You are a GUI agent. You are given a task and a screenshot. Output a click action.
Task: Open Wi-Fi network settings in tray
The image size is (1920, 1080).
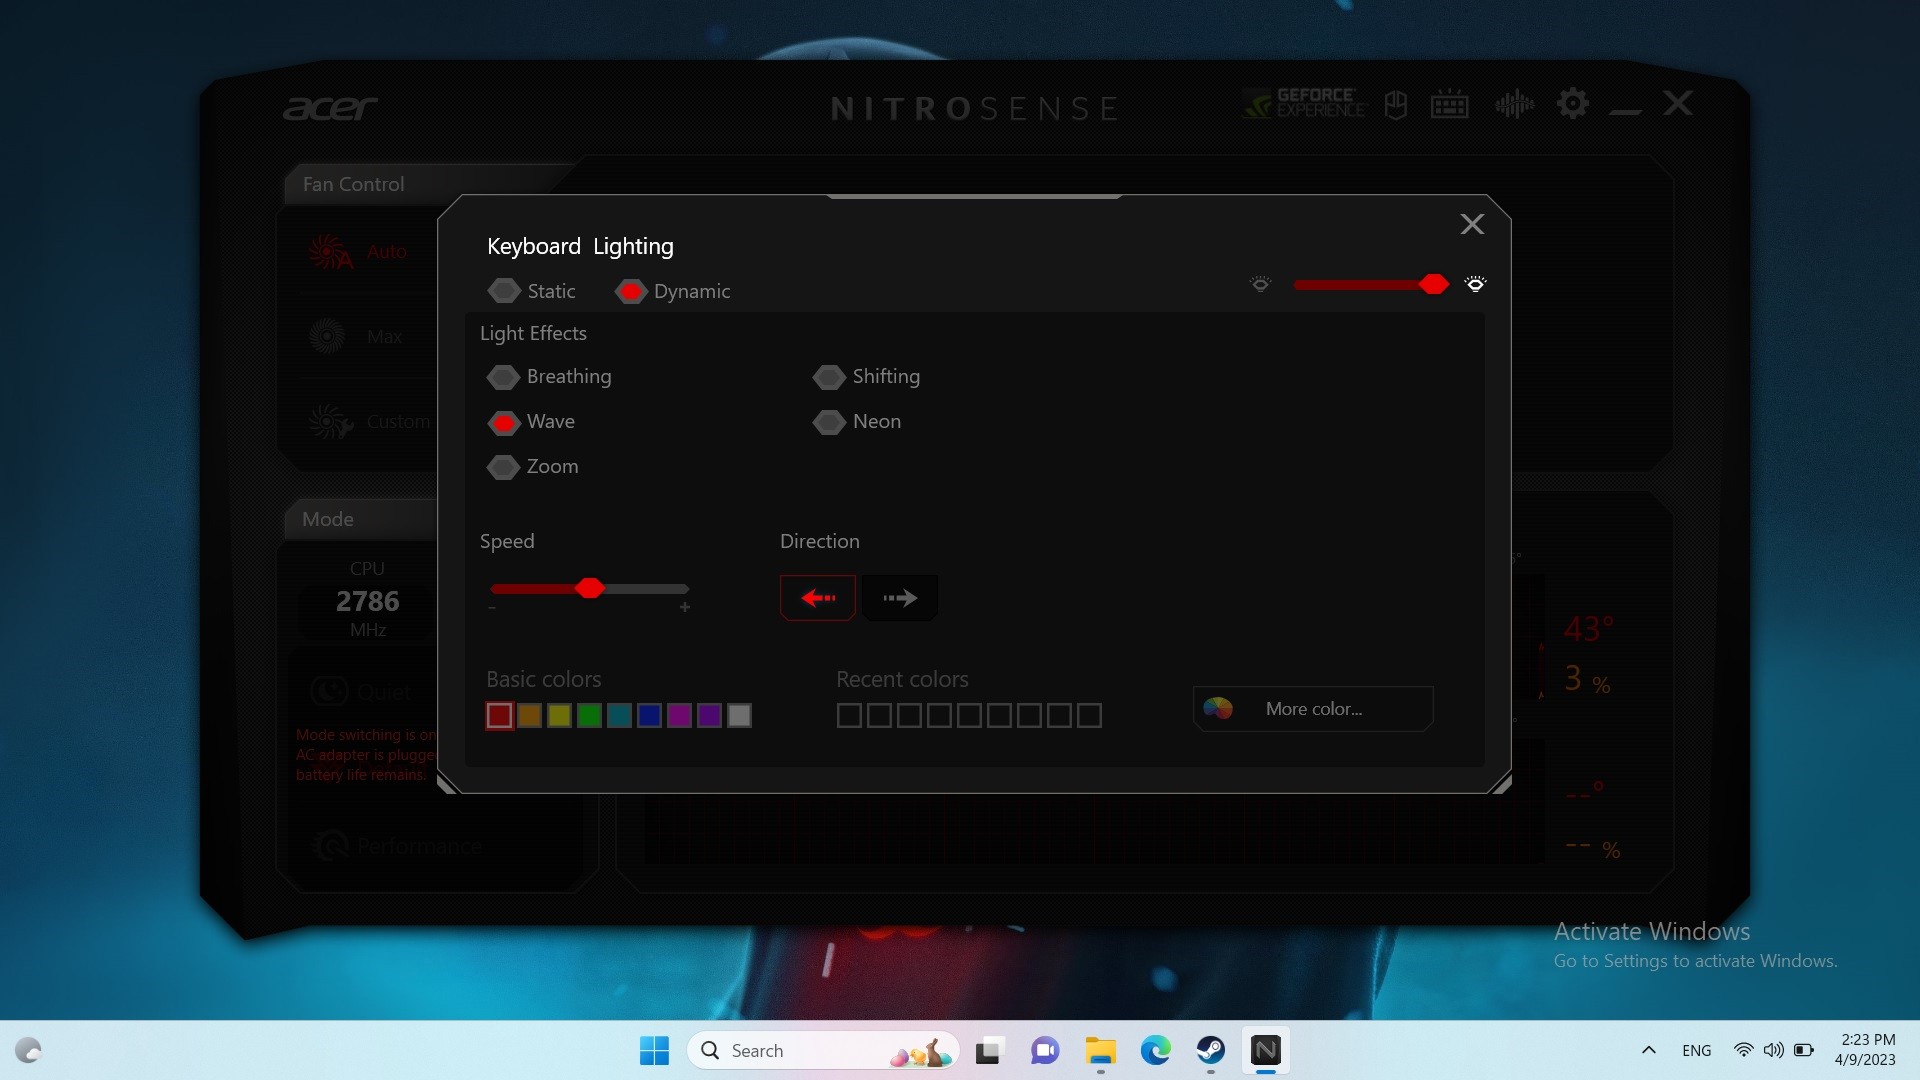click(1743, 1051)
